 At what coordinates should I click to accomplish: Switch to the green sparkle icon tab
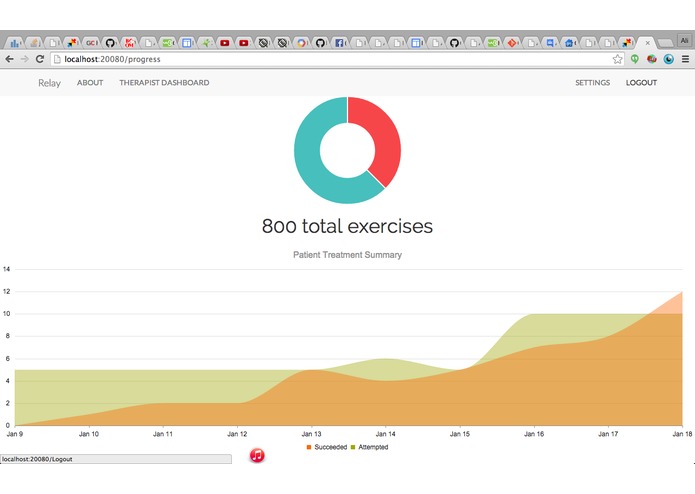click(x=206, y=43)
